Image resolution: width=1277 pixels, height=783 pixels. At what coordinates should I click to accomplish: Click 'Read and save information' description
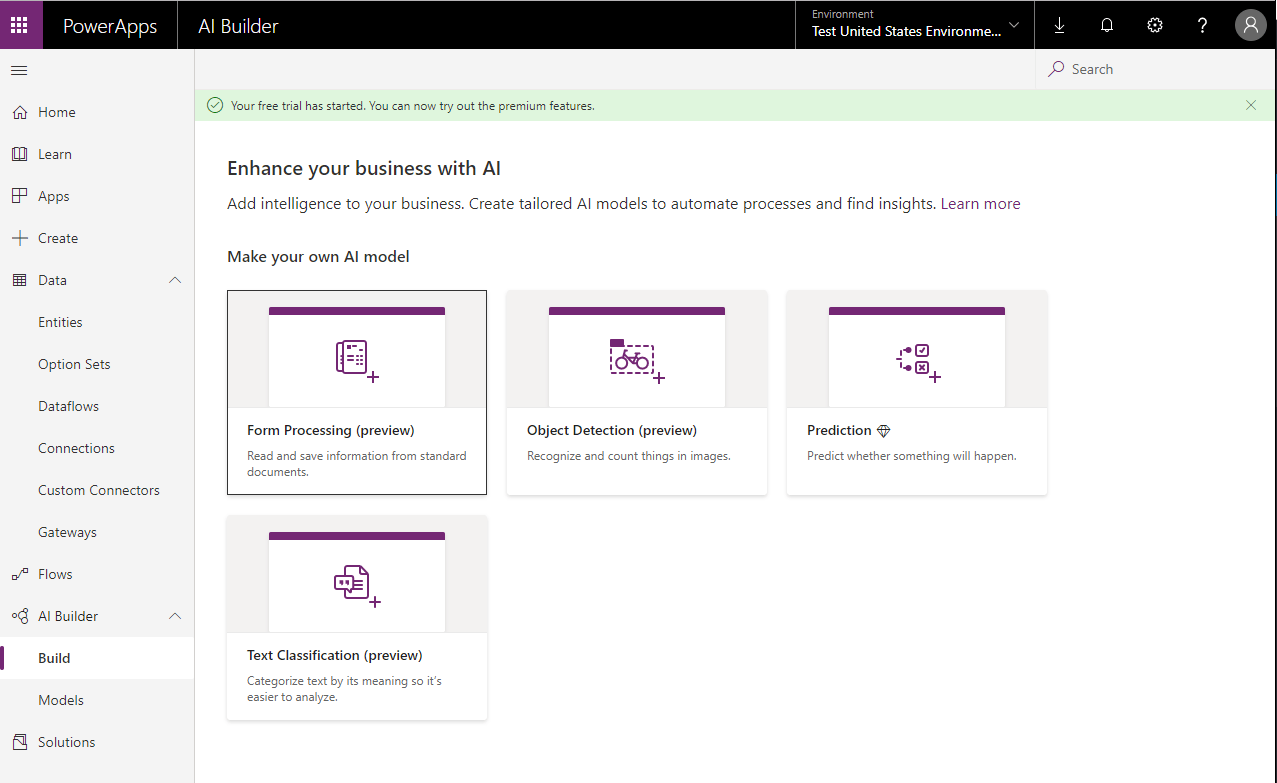tap(357, 464)
